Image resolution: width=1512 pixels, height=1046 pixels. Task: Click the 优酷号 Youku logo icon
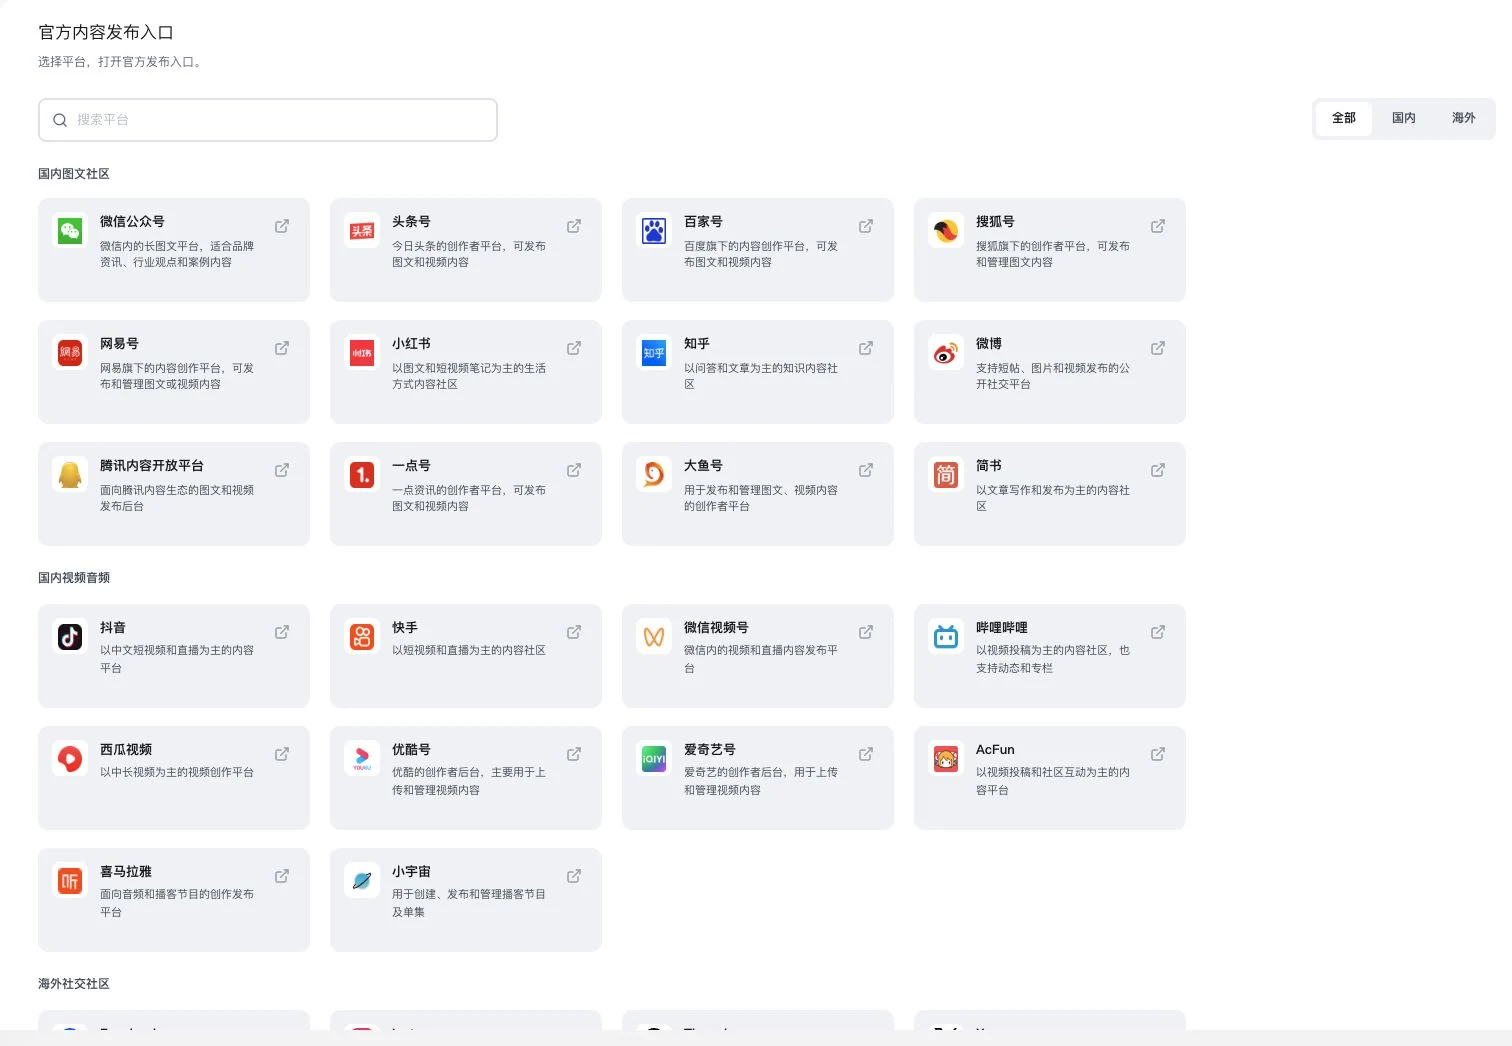(x=362, y=759)
